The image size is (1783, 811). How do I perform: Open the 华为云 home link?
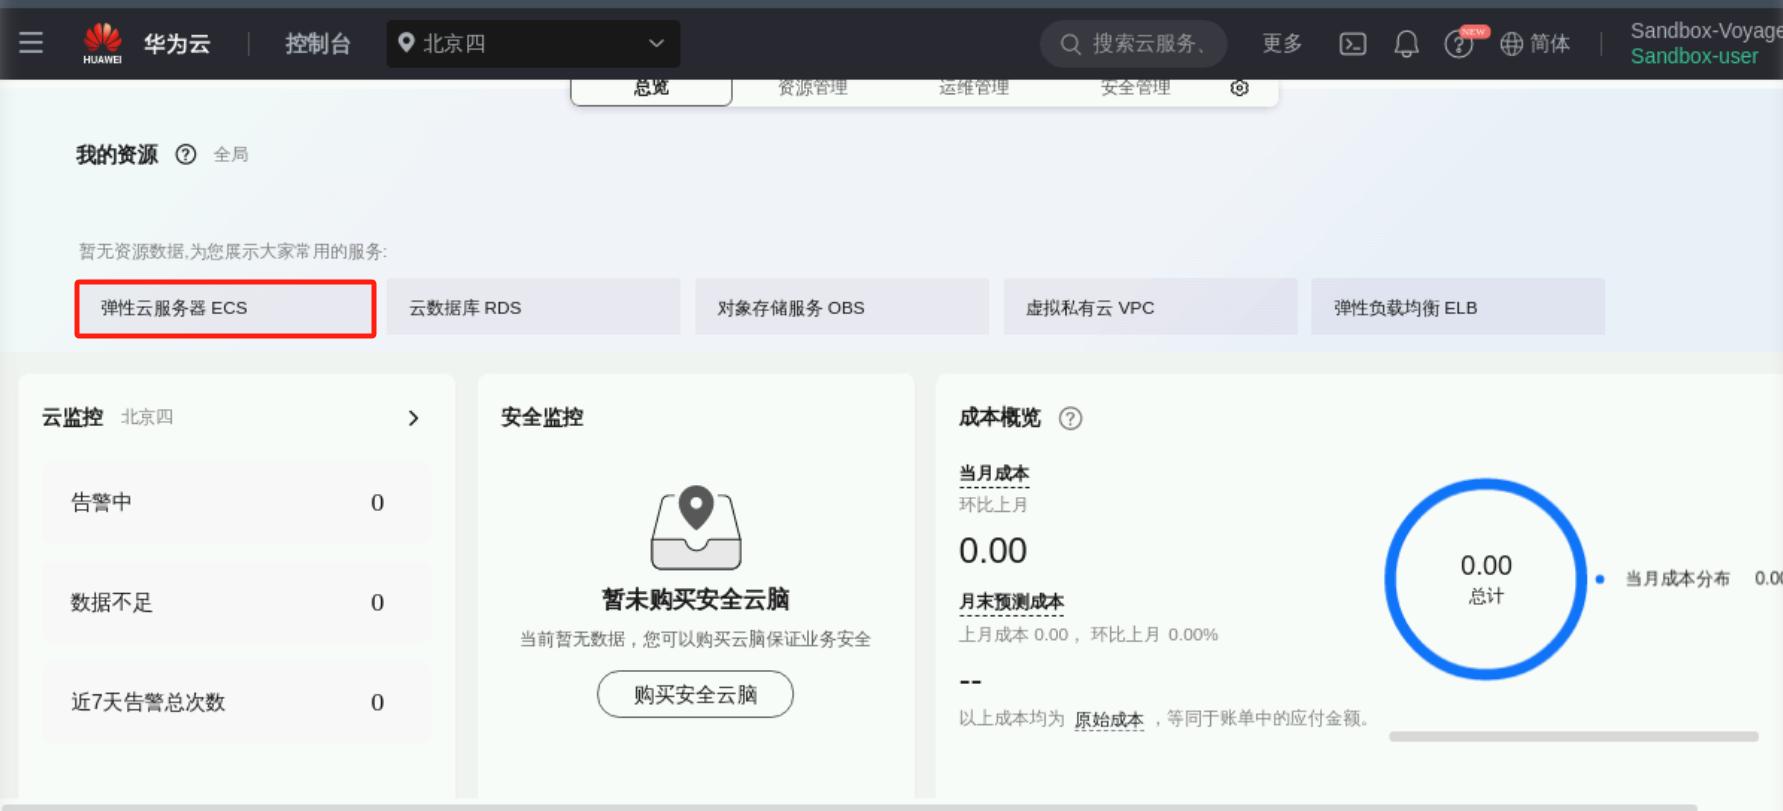177,44
